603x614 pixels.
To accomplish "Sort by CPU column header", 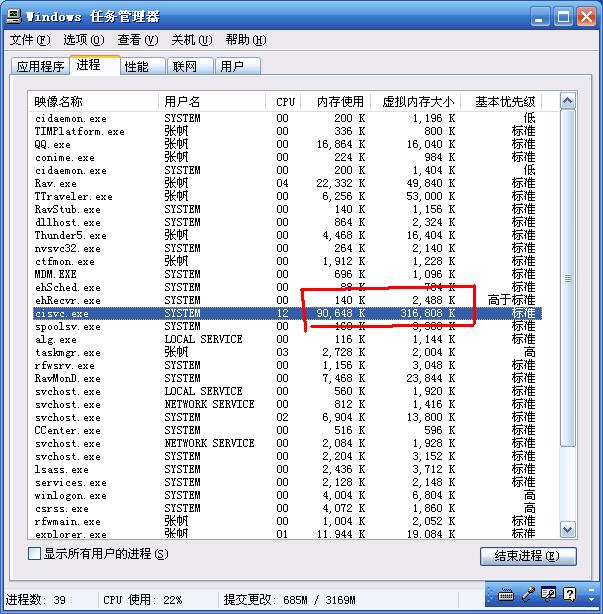I will (283, 102).
